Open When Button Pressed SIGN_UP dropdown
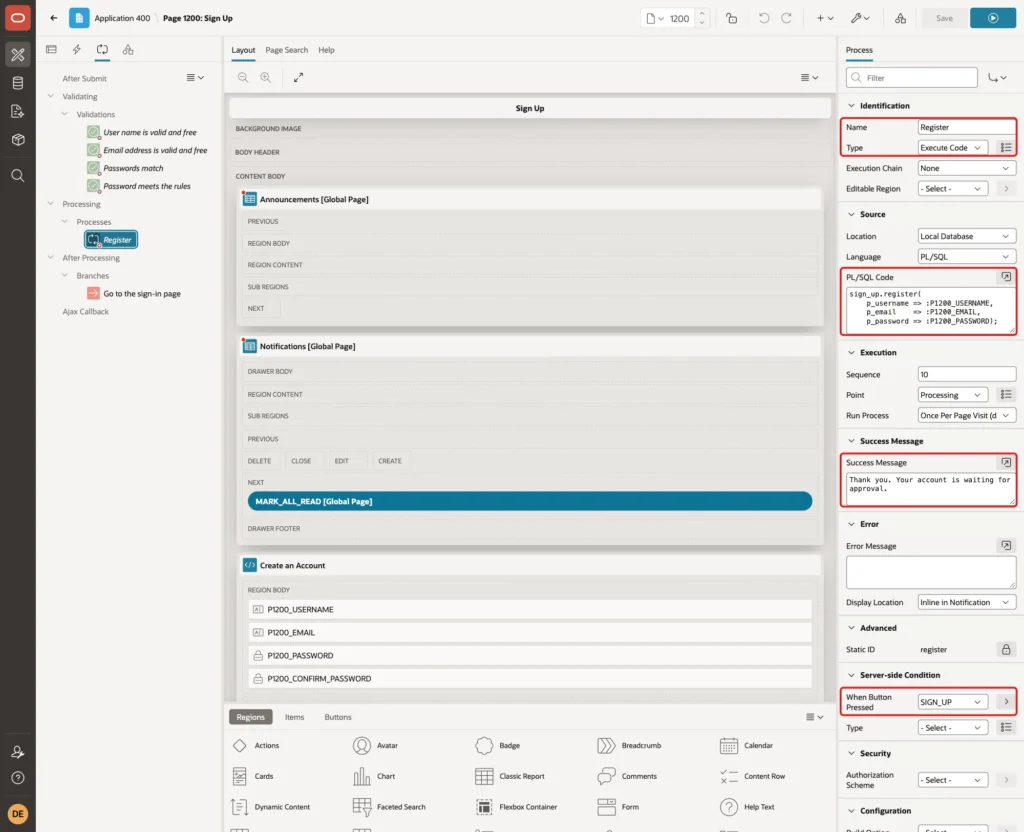 coord(952,702)
